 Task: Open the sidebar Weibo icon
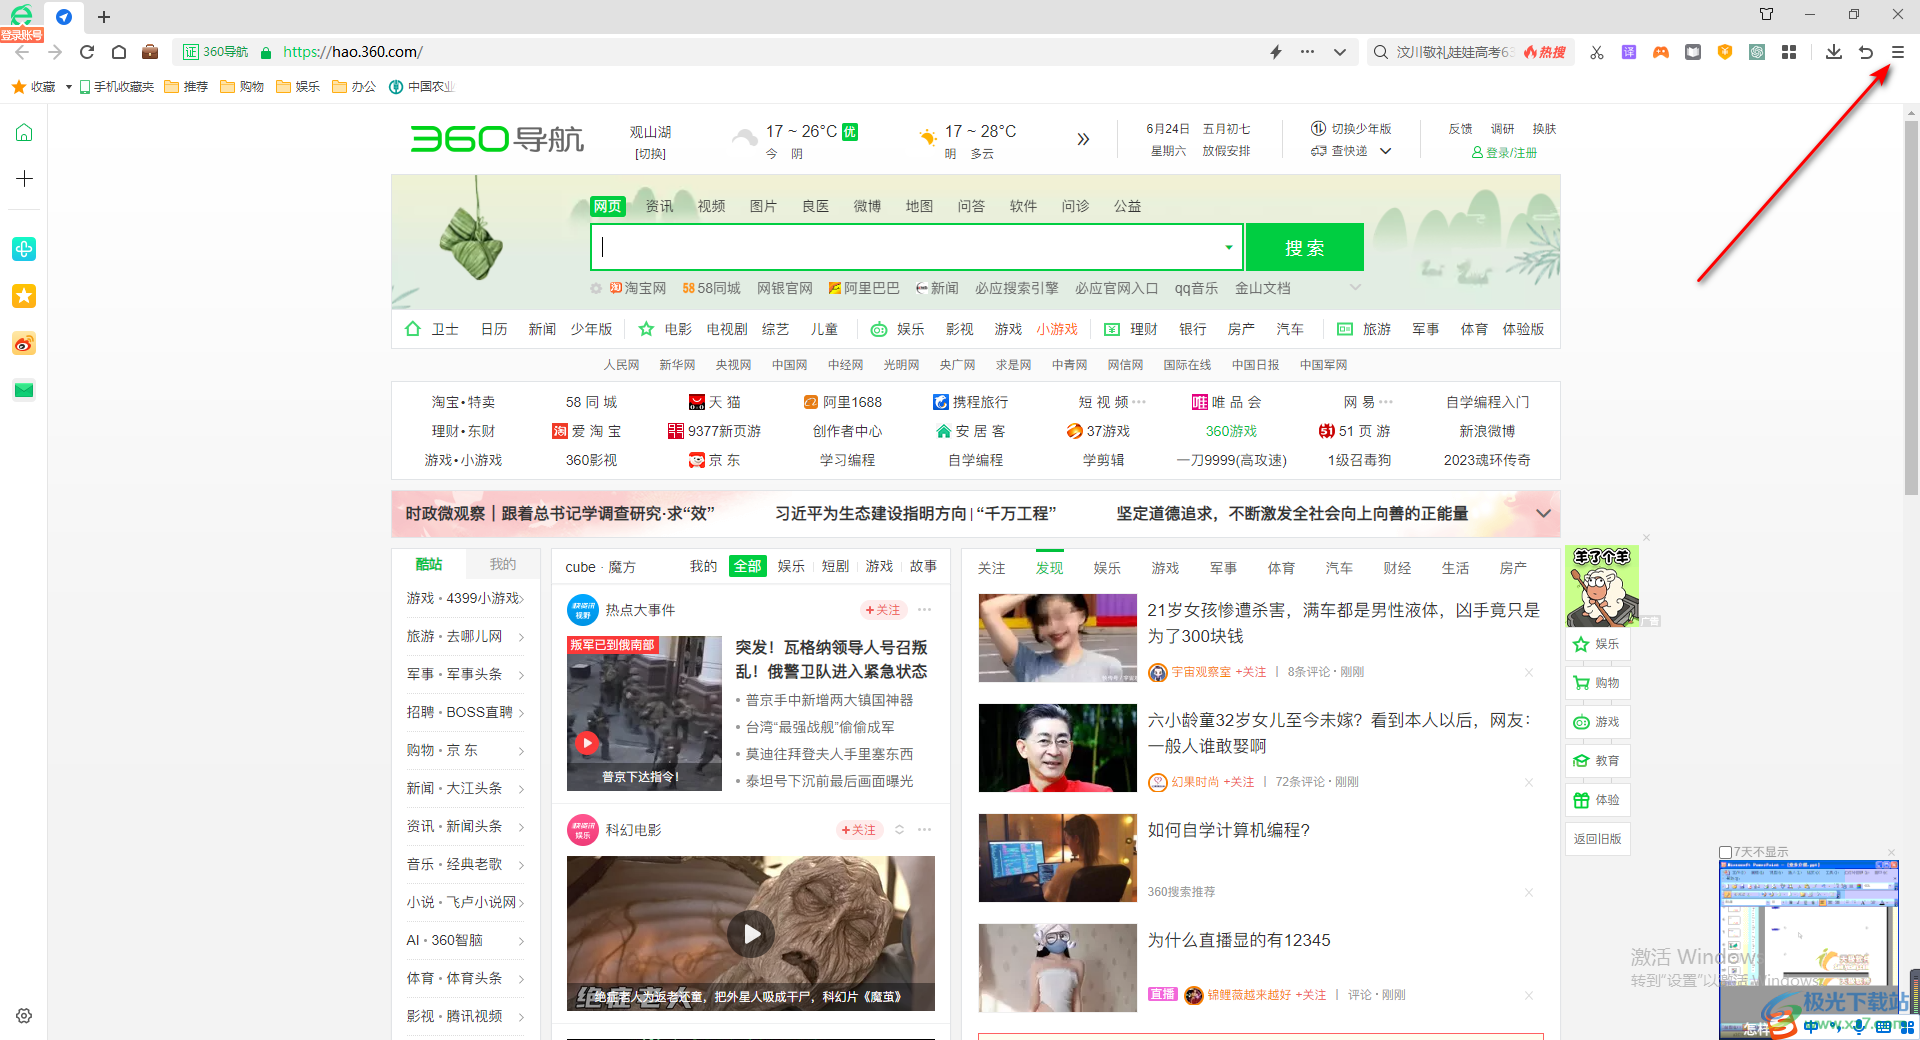24,344
